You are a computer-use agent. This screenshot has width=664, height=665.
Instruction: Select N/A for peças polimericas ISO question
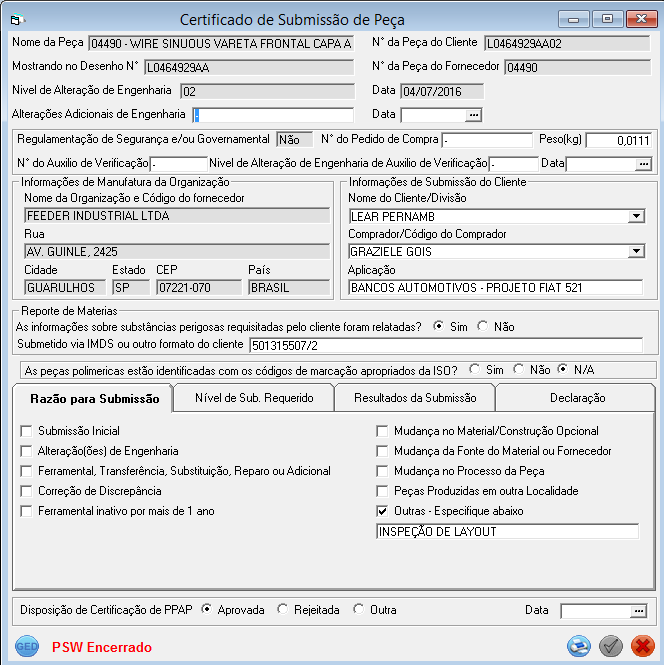pos(563,369)
